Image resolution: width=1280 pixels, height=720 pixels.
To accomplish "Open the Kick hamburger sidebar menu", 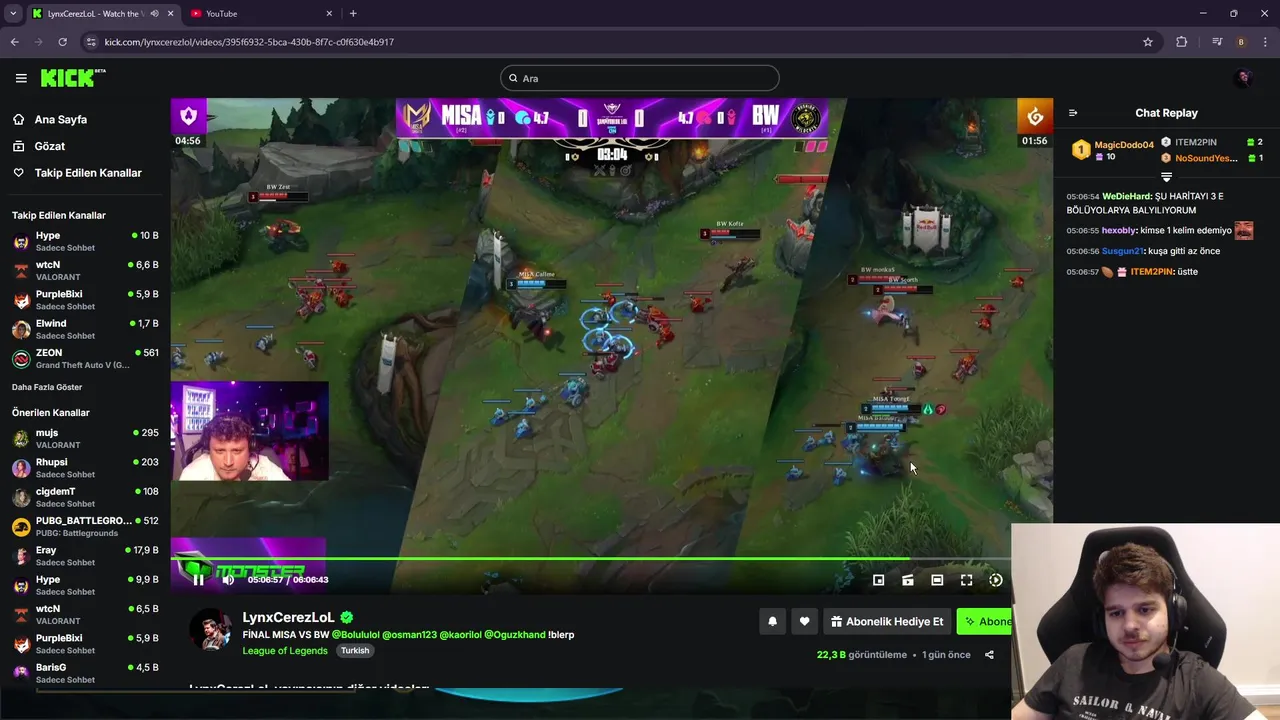I will point(21,78).
